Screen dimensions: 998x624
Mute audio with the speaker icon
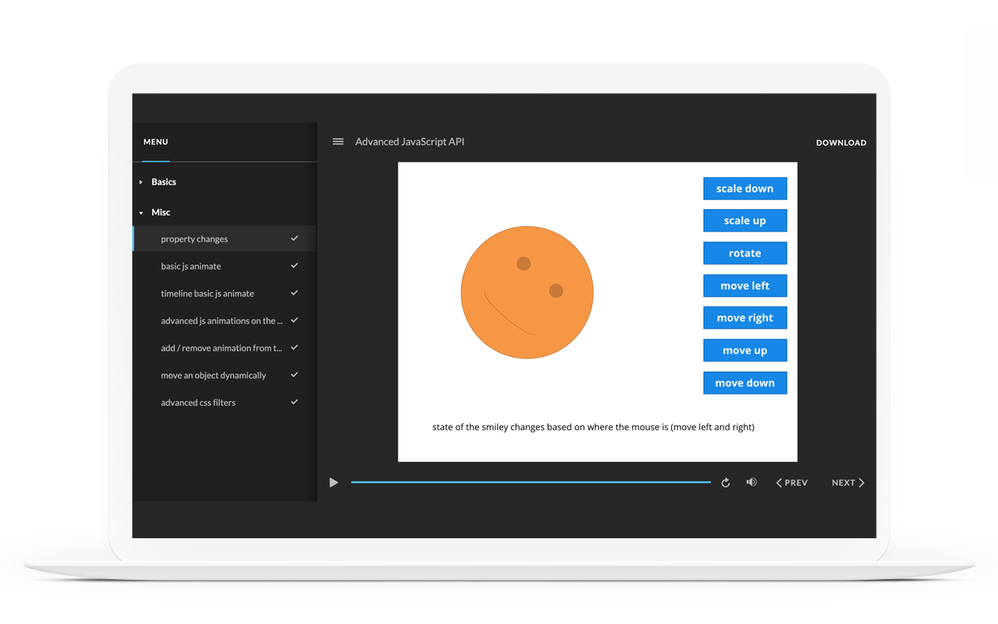tap(752, 482)
